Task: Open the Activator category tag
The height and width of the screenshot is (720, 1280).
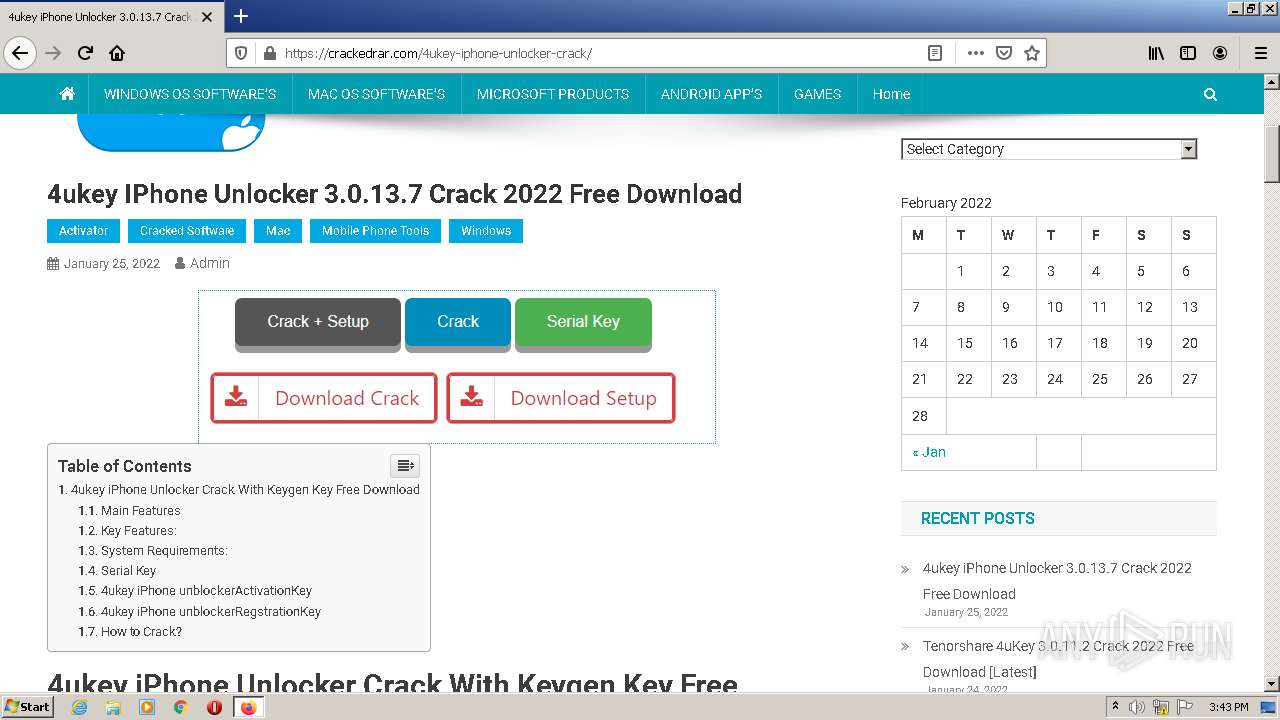Action: click(84, 231)
